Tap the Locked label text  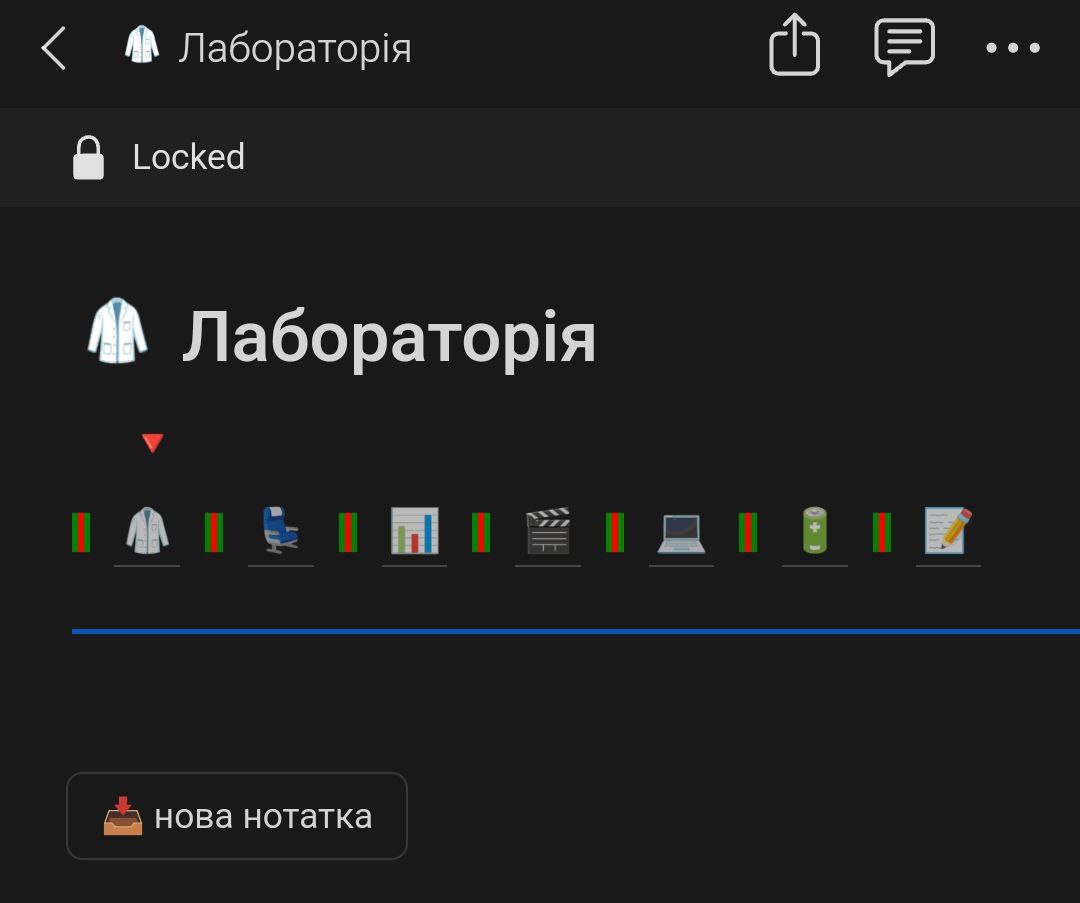[189, 157]
